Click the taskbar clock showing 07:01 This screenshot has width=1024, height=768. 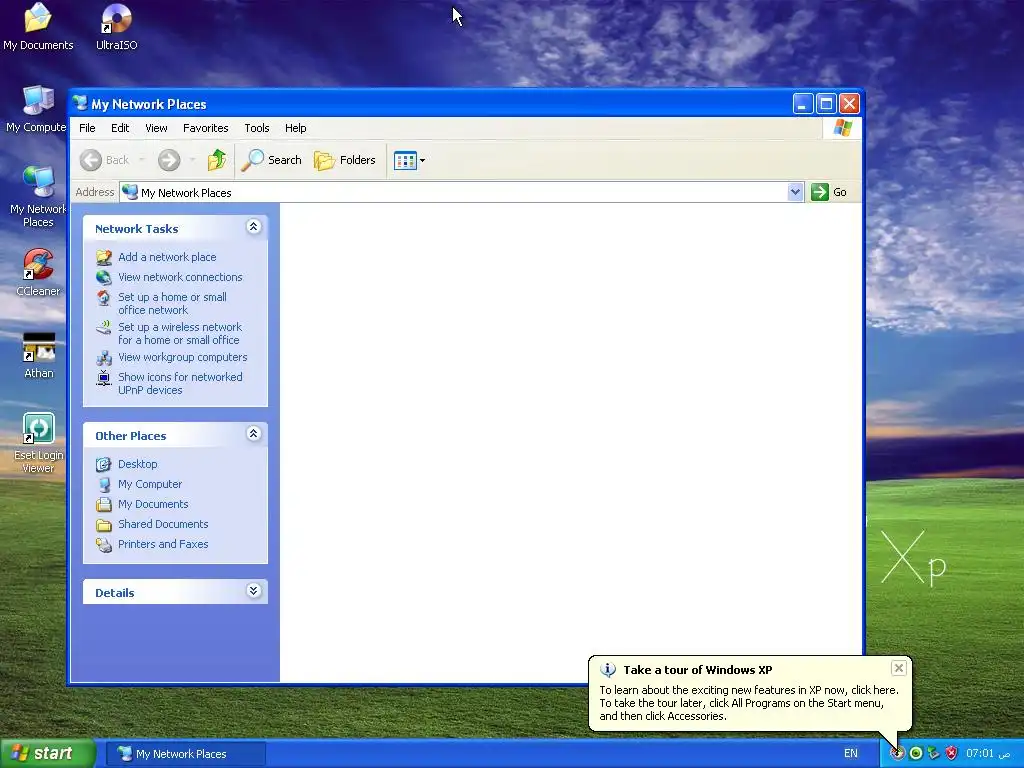point(988,754)
